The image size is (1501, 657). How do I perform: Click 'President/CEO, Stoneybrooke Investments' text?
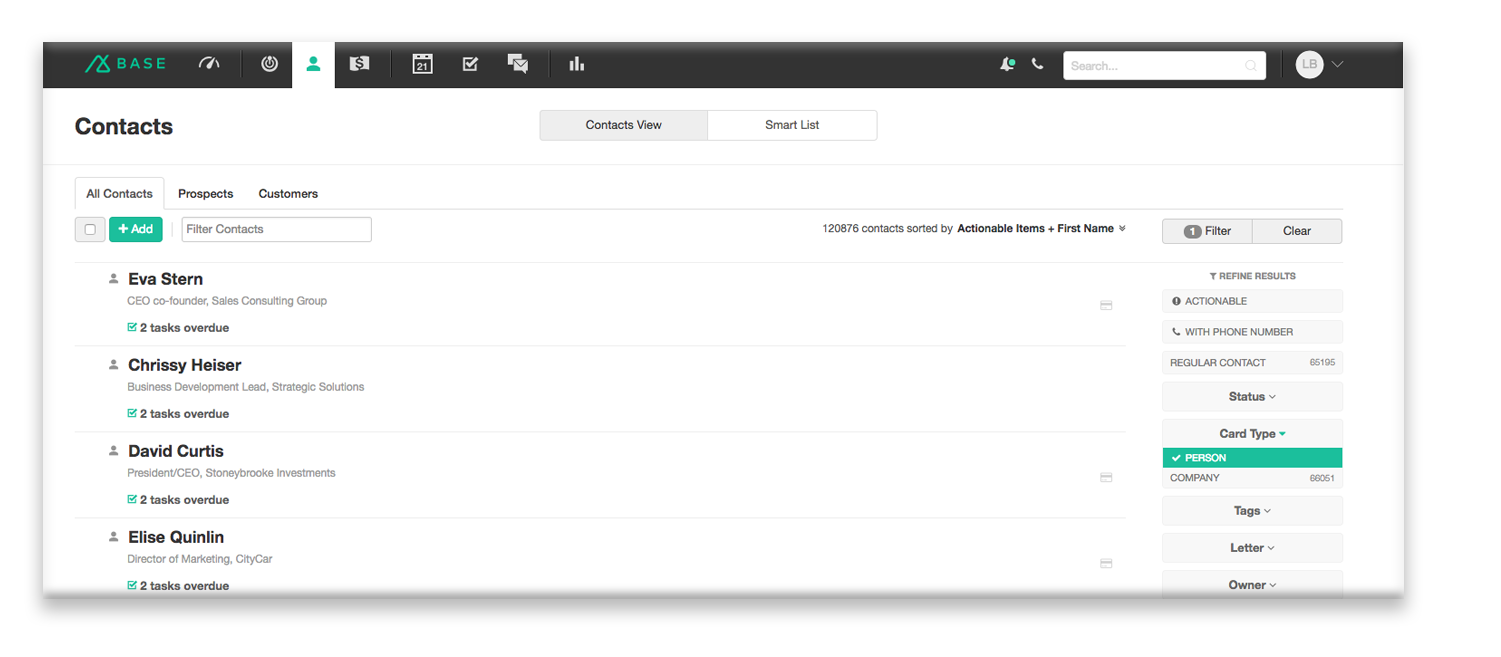pyautogui.click(x=231, y=473)
